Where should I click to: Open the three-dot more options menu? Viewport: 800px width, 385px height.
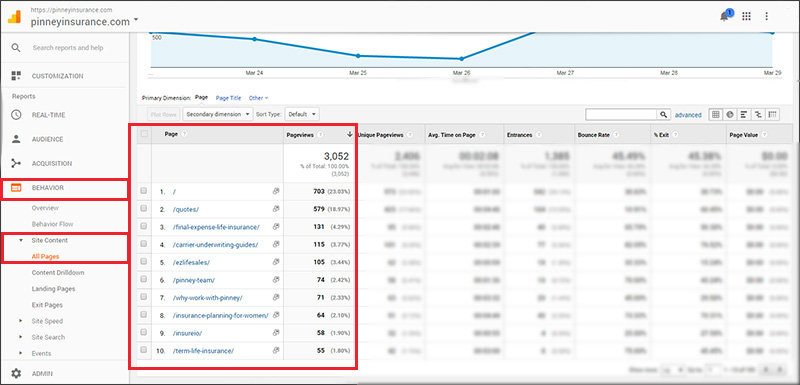766,16
